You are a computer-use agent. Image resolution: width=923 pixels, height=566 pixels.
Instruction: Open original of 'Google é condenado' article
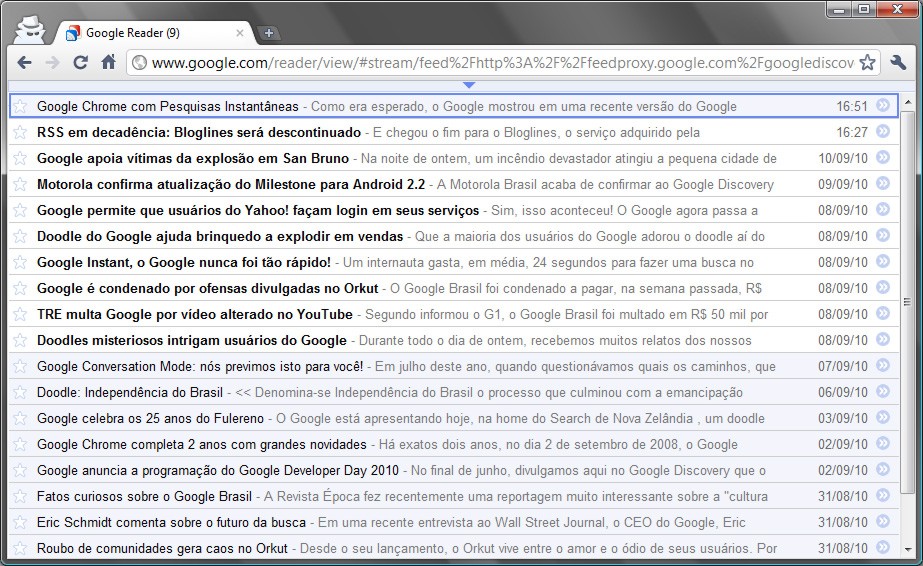click(882, 287)
